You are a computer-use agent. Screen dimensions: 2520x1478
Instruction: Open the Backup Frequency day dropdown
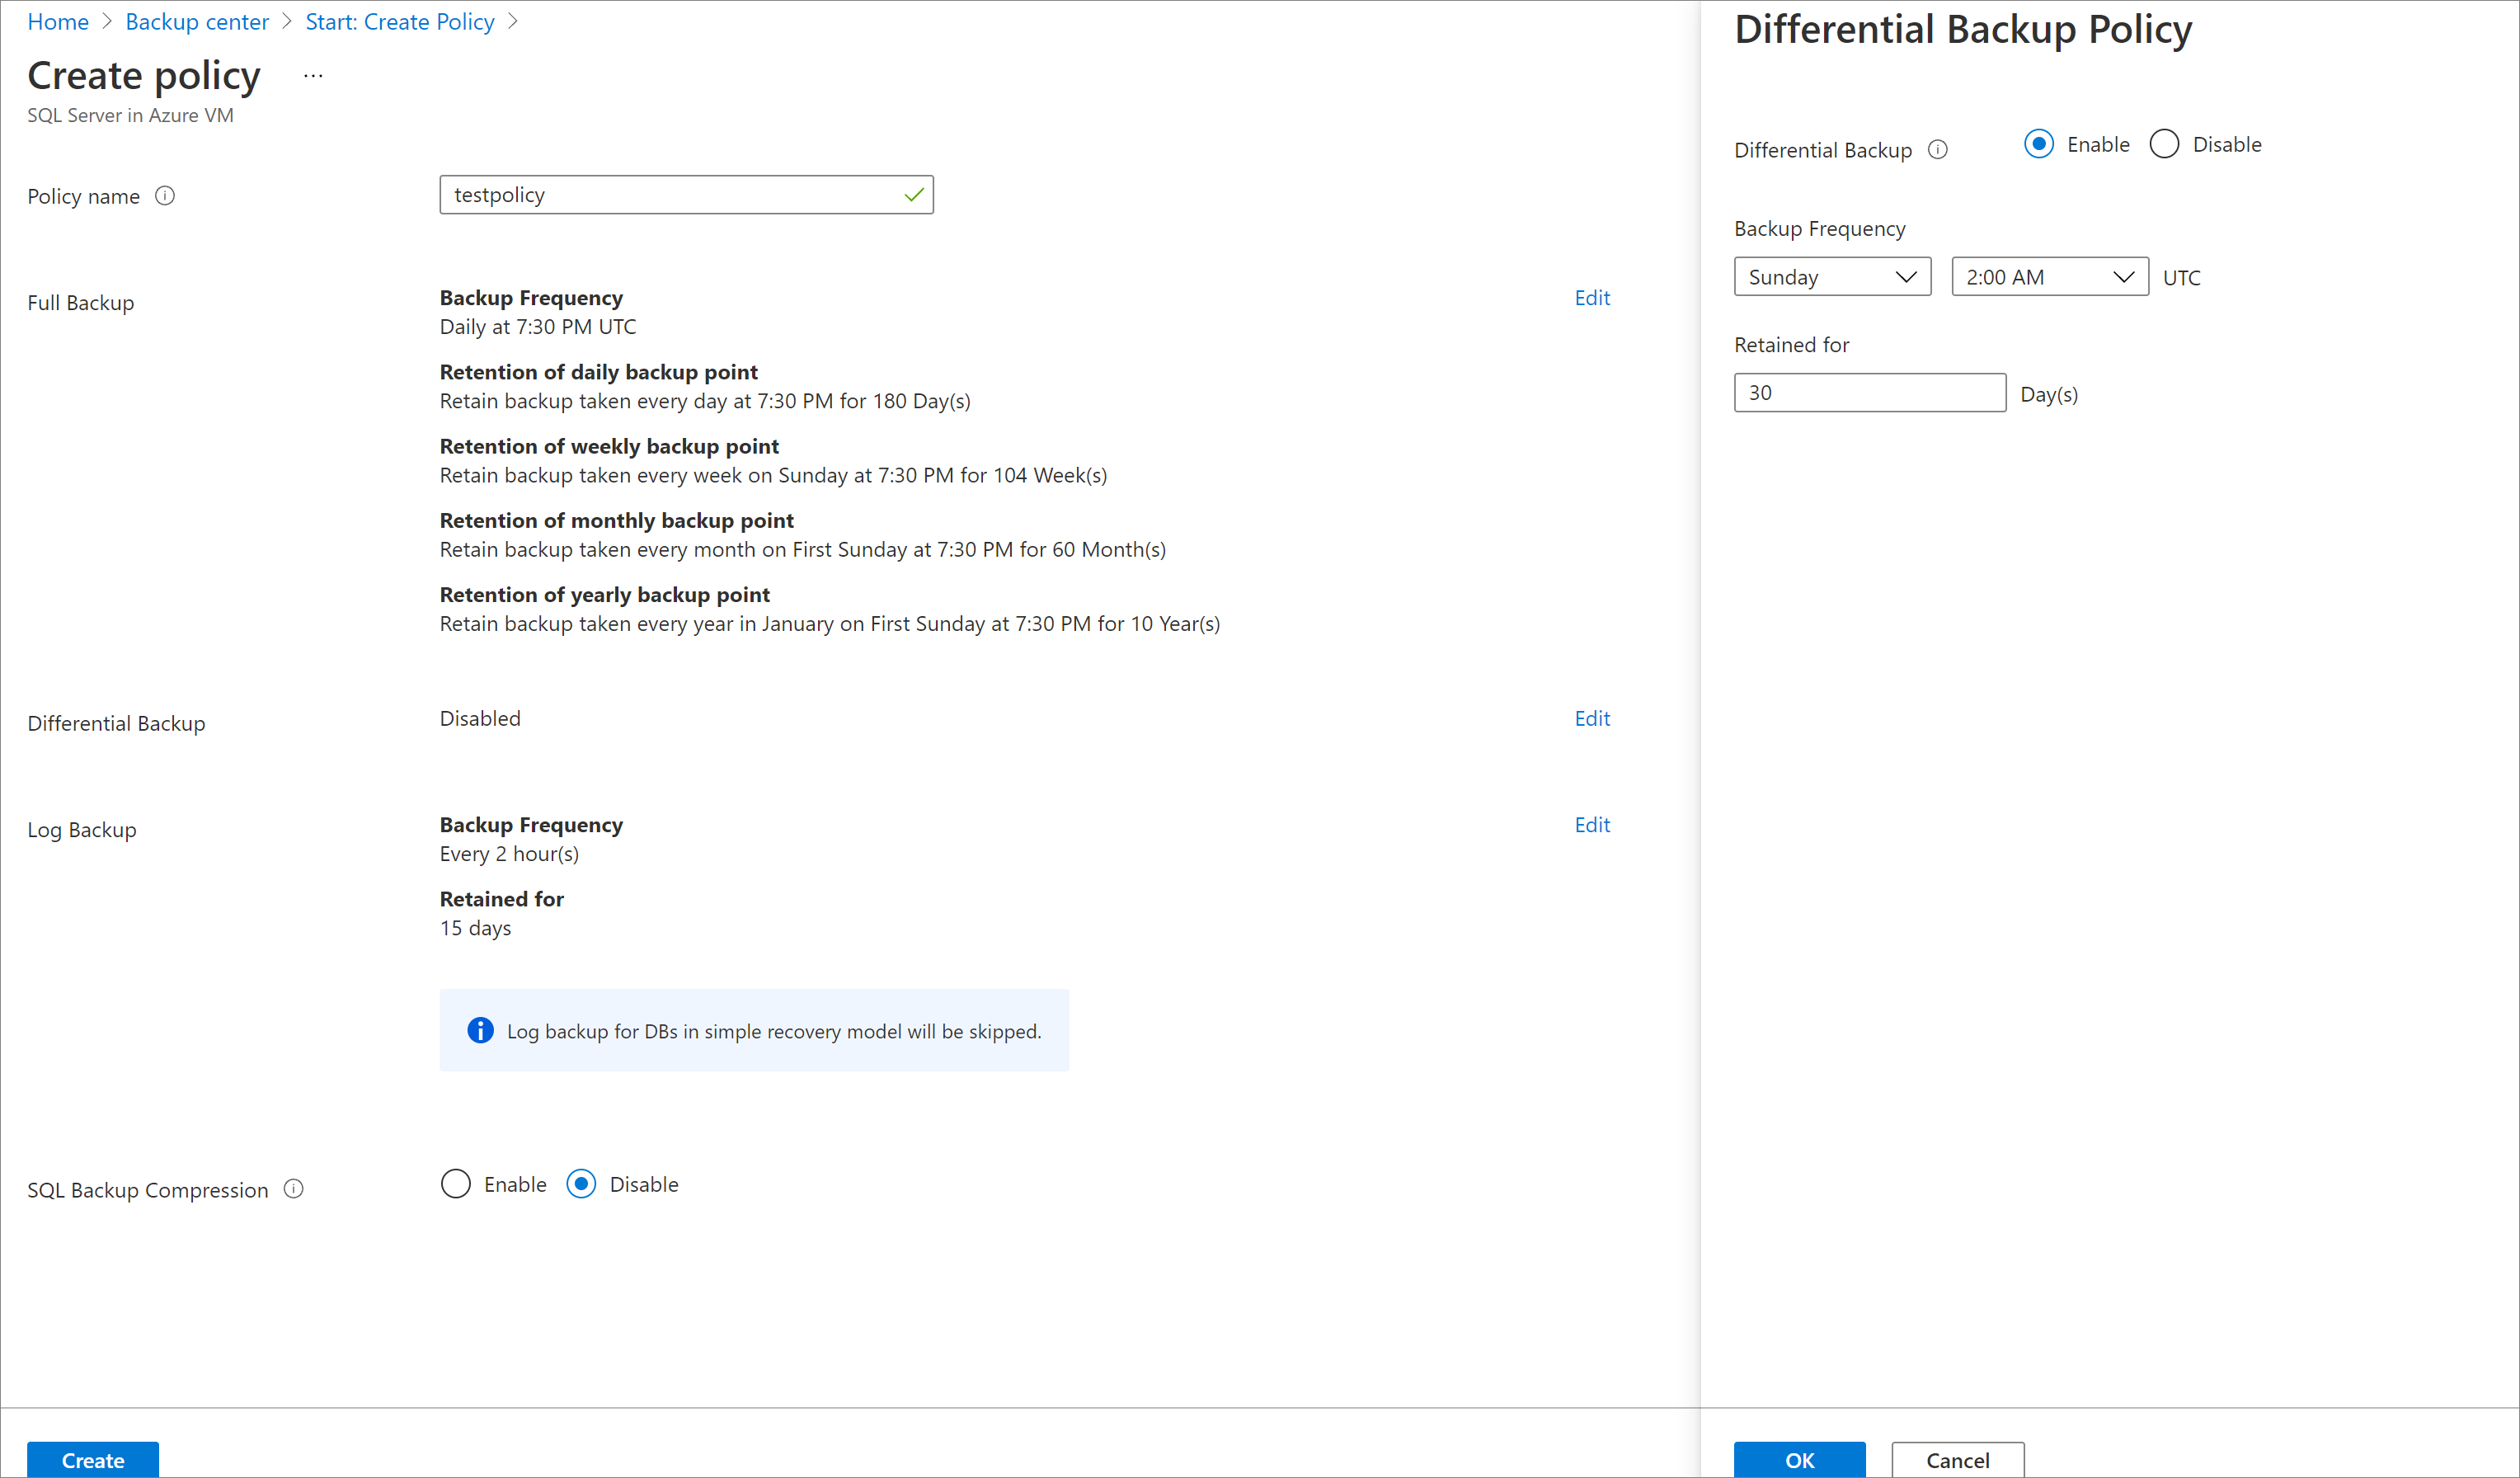point(1829,276)
